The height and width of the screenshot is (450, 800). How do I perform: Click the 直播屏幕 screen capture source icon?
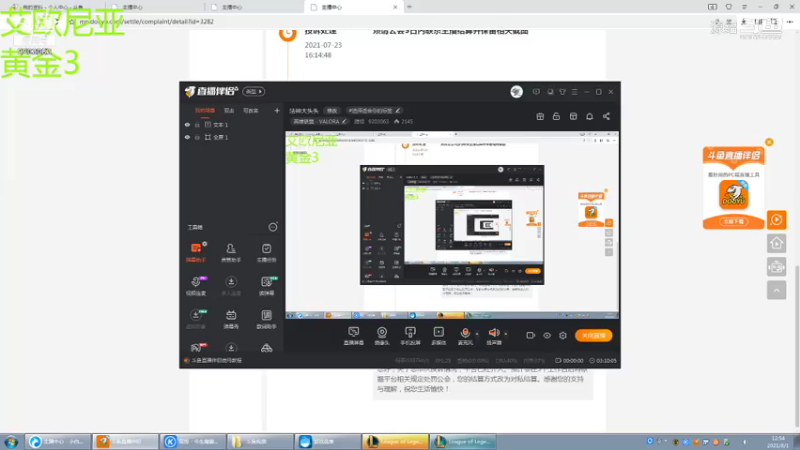(x=354, y=336)
